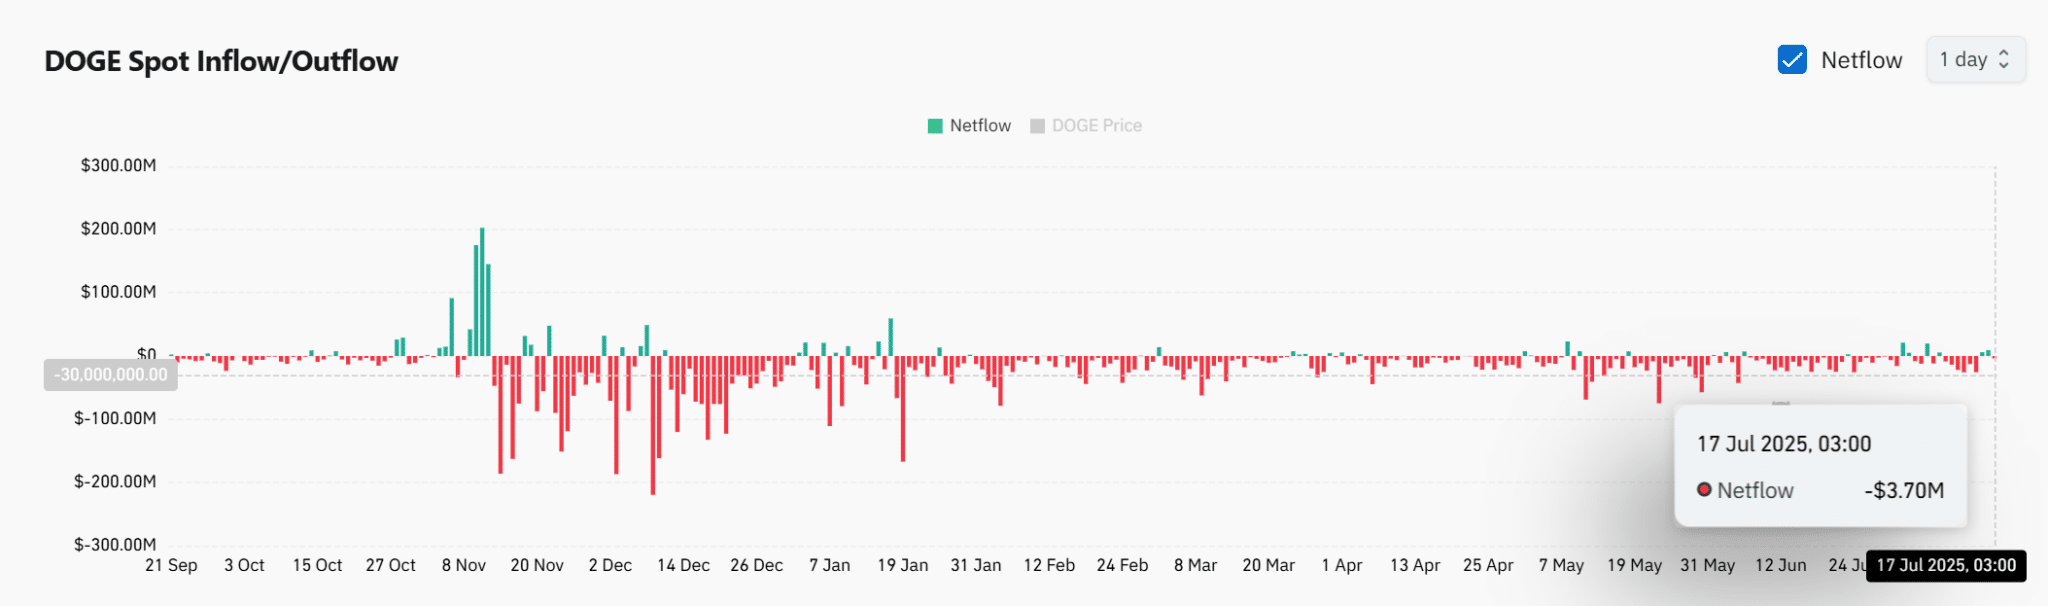Click the $-300.00M y-axis label

(115, 545)
